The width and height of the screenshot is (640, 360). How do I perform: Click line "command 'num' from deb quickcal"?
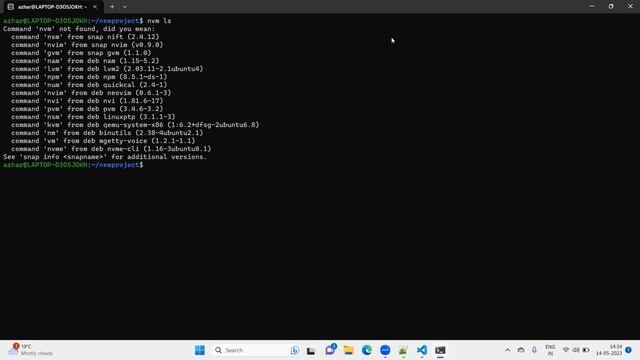tap(89, 85)
